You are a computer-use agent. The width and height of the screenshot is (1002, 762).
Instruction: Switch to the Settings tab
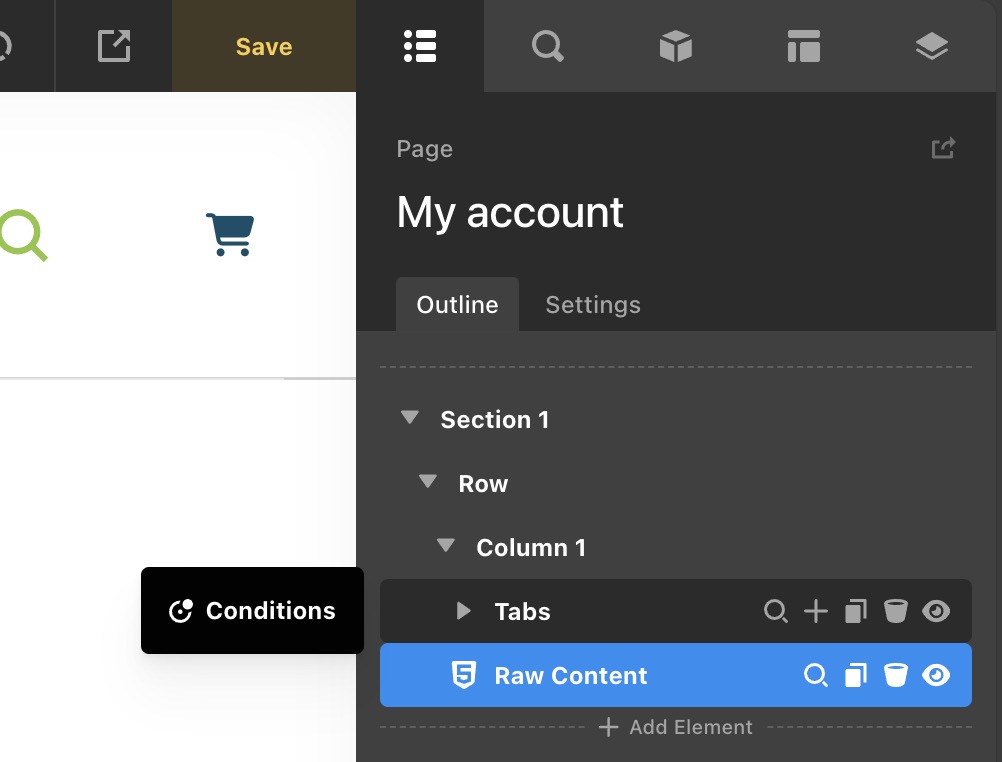point(592,305)
